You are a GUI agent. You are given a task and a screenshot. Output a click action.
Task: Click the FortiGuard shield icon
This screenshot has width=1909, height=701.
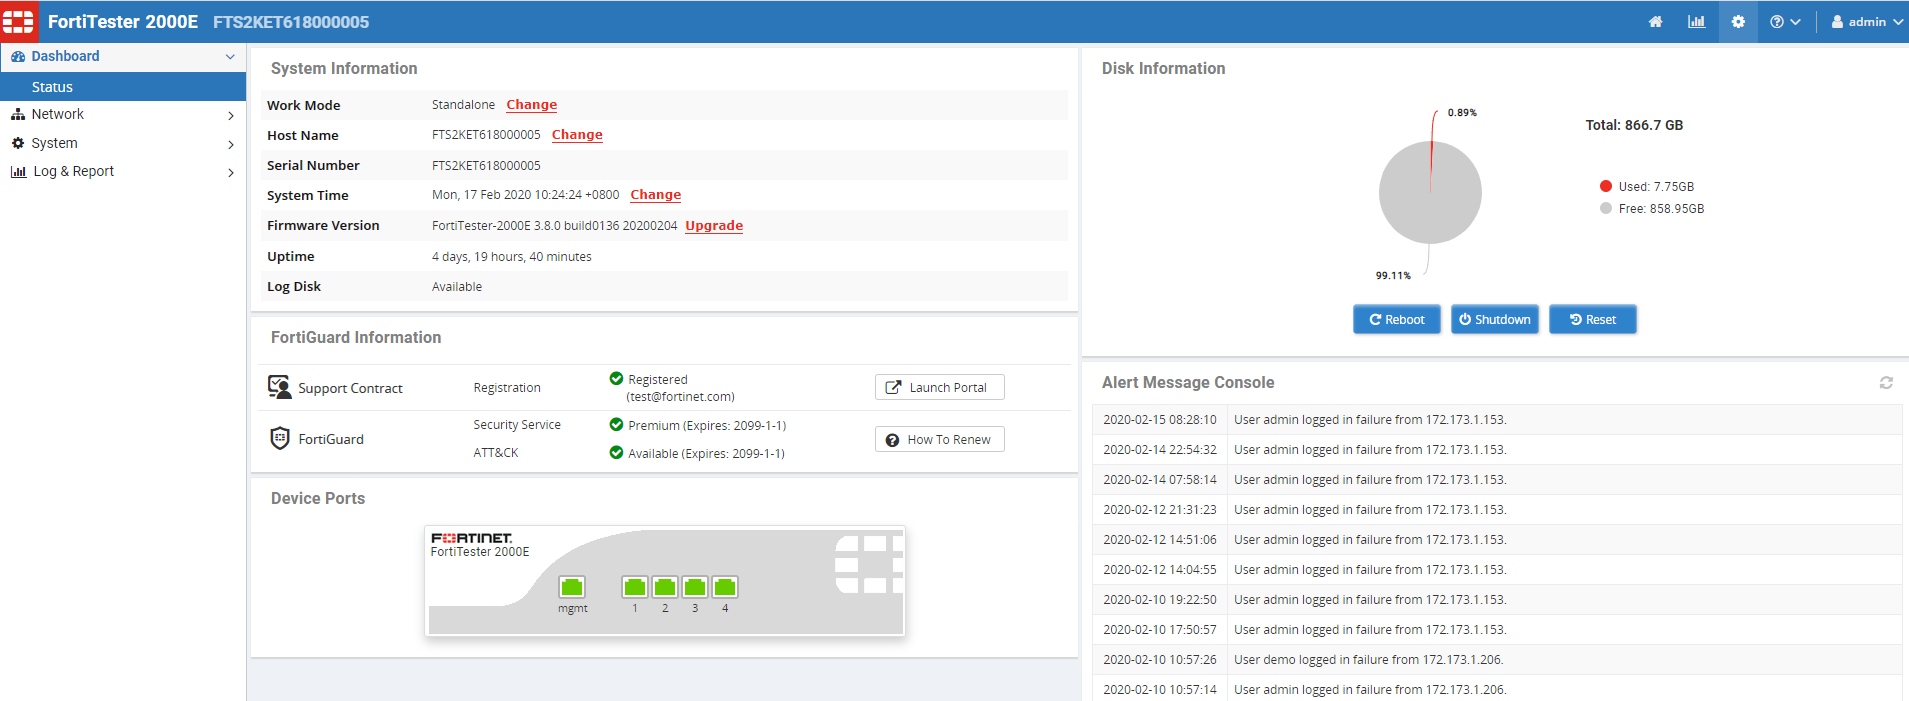click(x=280, y=439)
